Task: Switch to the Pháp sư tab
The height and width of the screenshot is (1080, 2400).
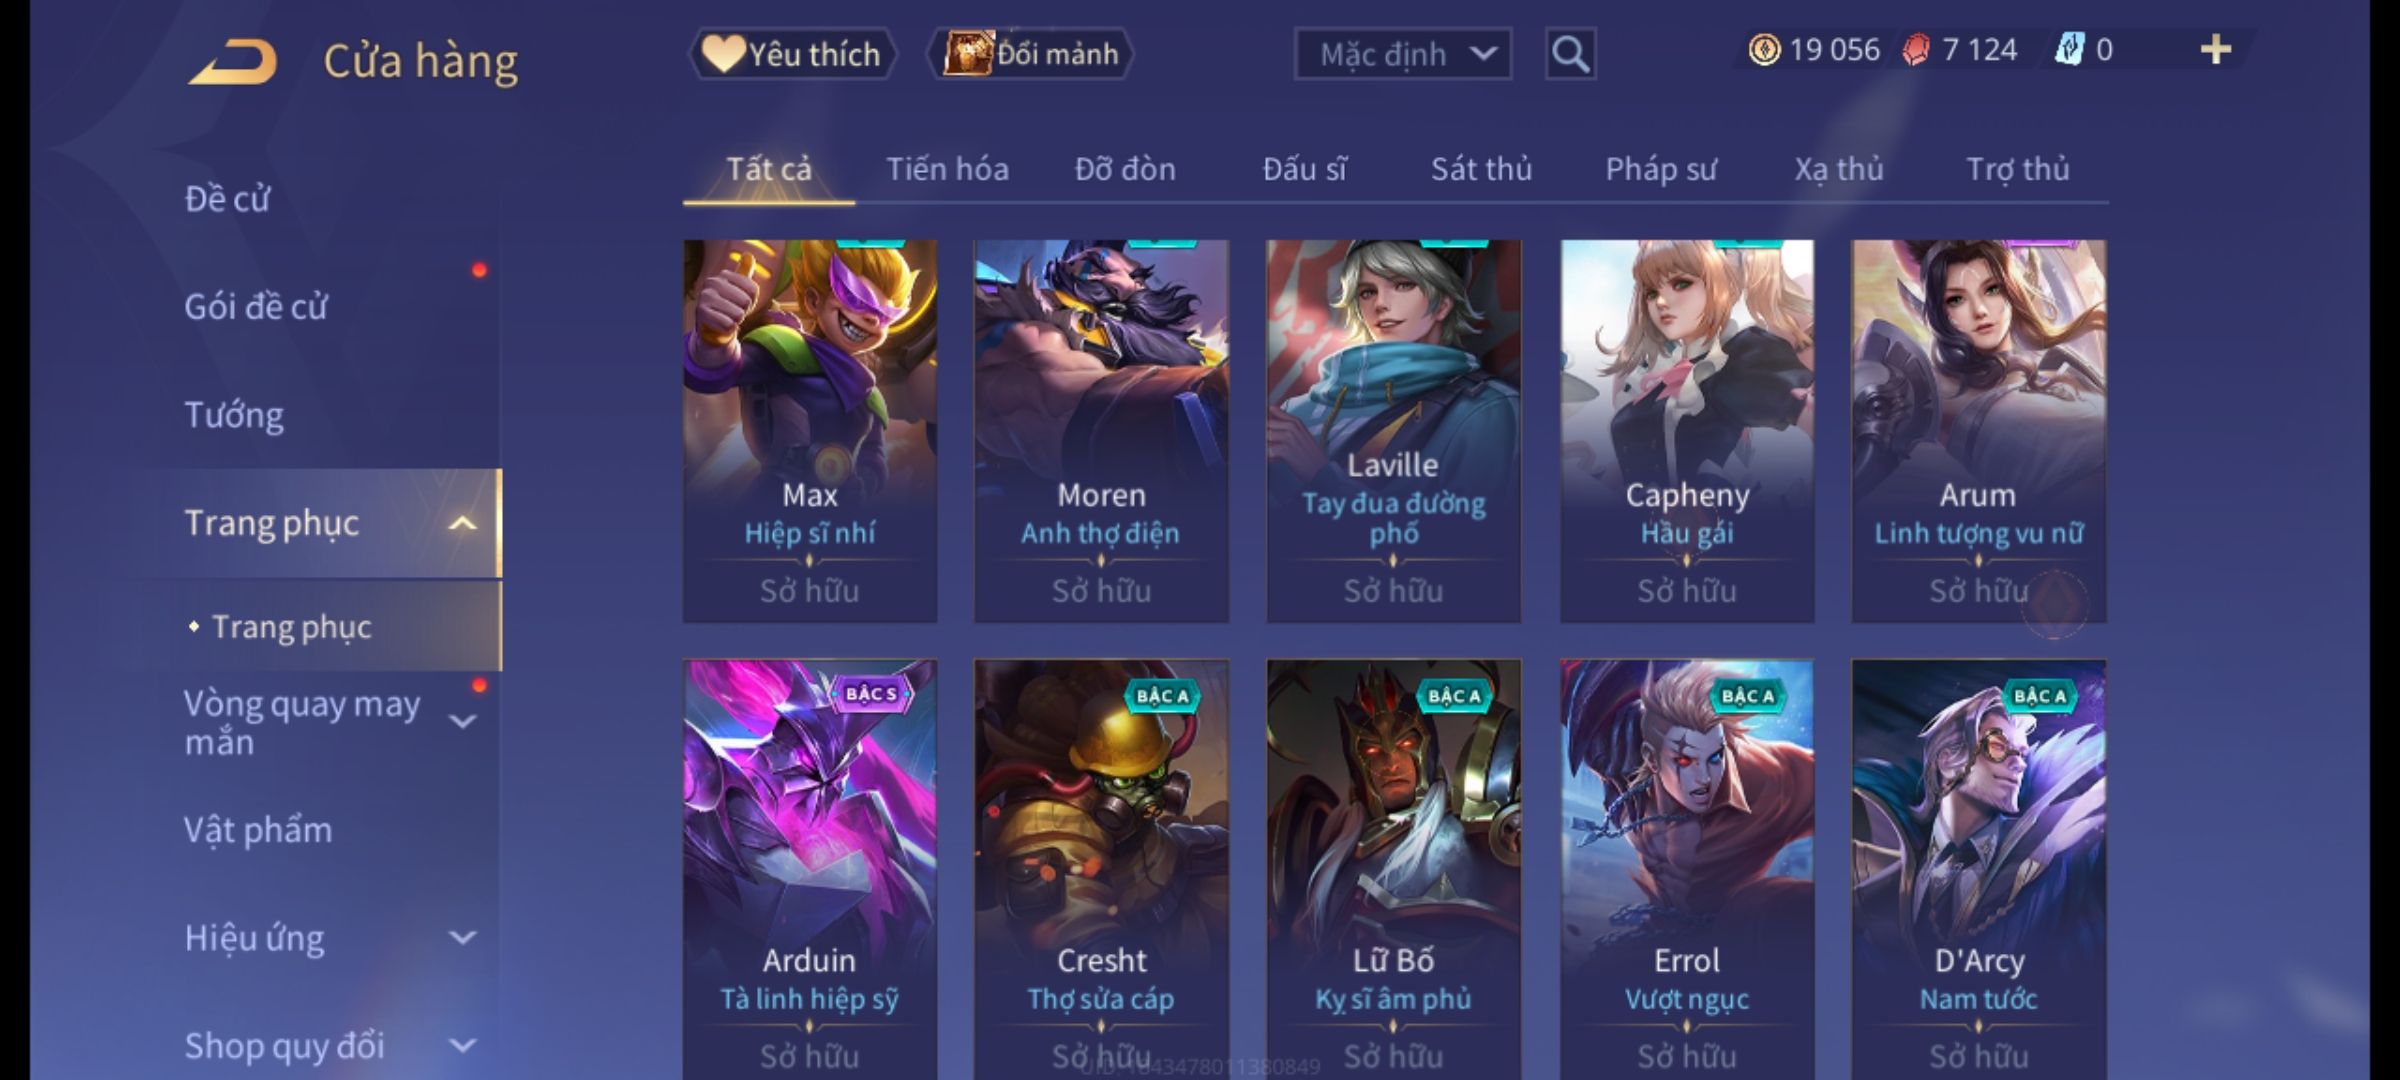Action: click(x=1661, y=169)
